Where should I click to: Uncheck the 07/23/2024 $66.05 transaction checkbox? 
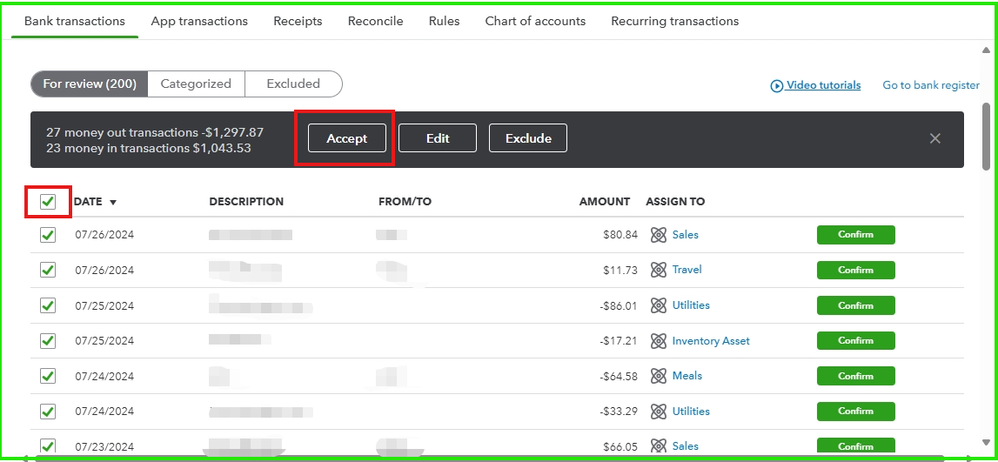coord(48,446)
